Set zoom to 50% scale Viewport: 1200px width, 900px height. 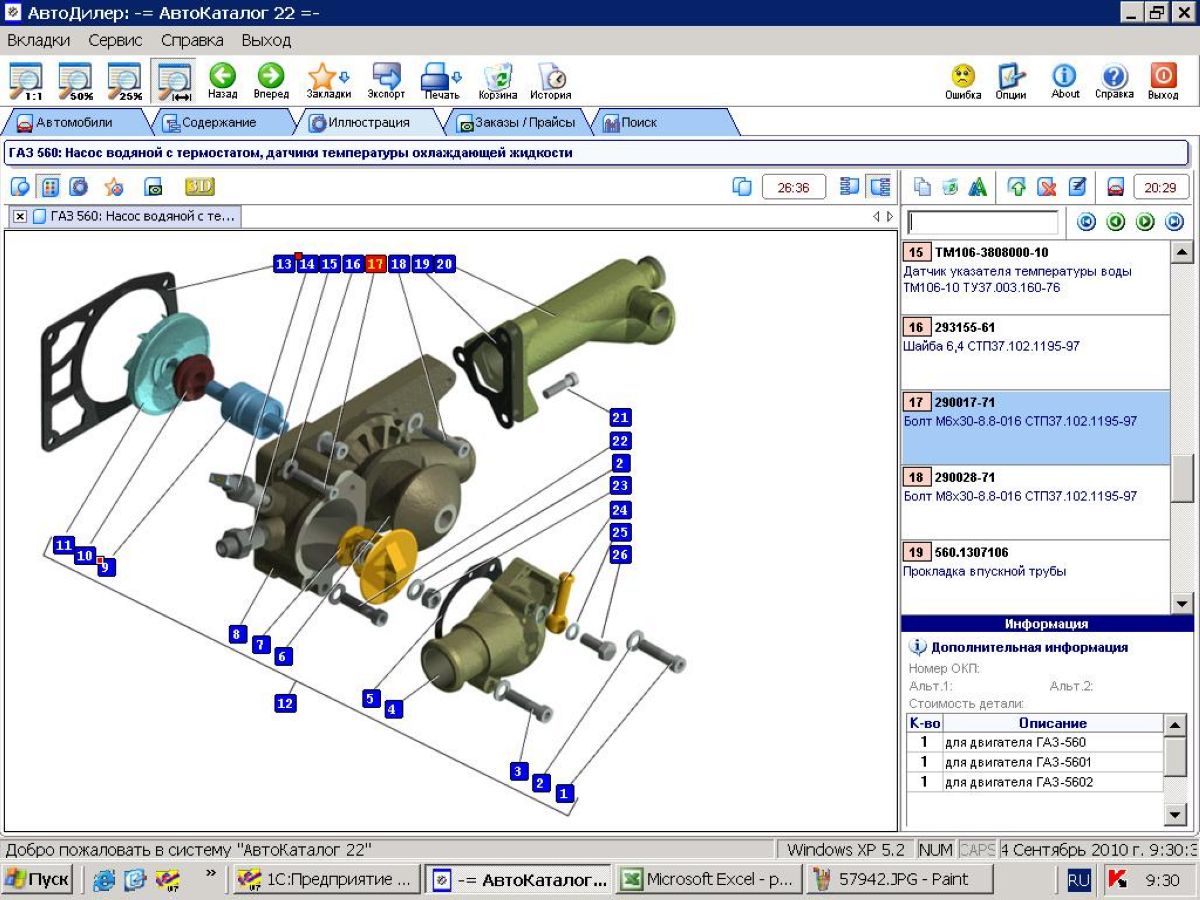pos(76,80)
